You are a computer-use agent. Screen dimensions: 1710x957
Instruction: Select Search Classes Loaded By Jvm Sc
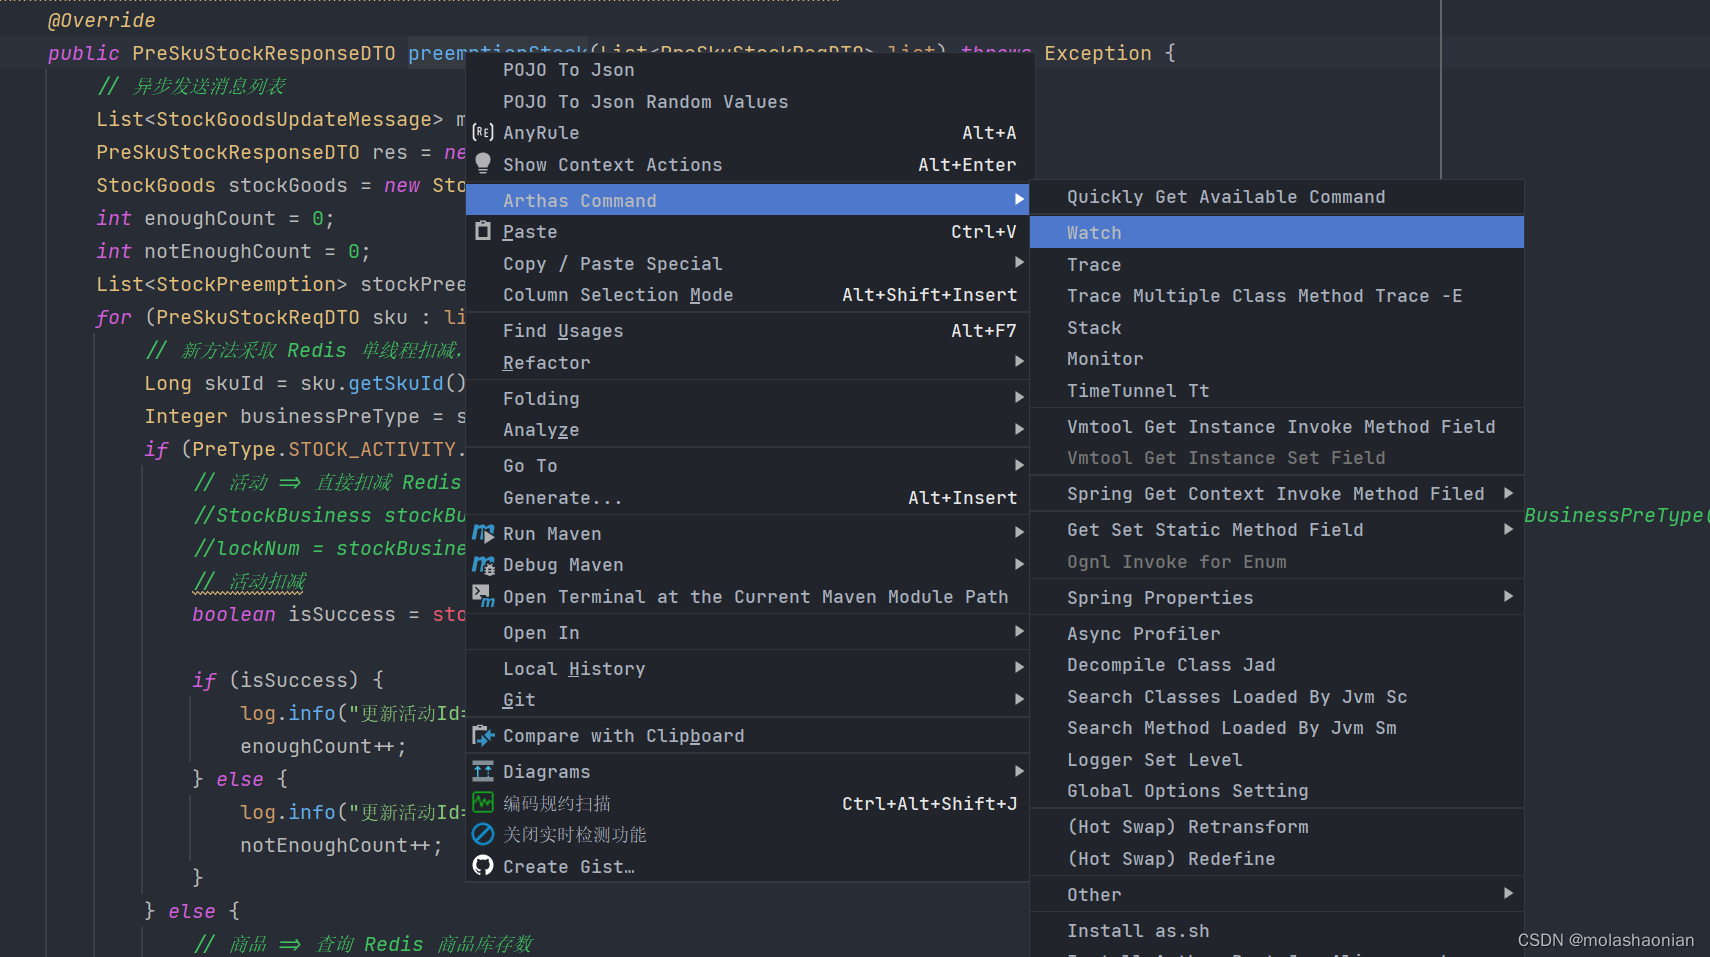(1277, 697)
